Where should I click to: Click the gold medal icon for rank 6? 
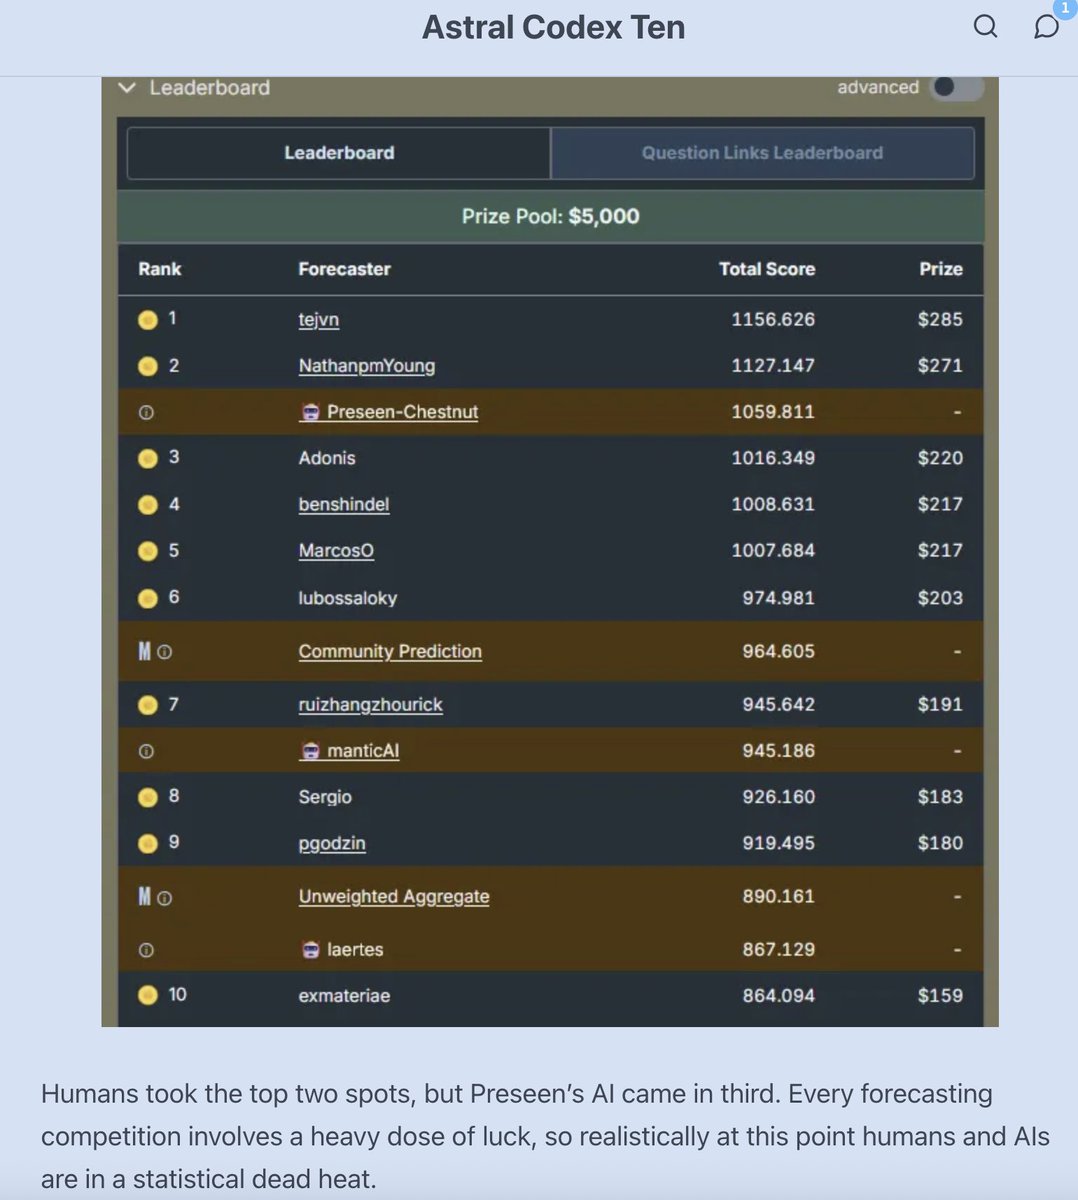click(x=147, y=598)
